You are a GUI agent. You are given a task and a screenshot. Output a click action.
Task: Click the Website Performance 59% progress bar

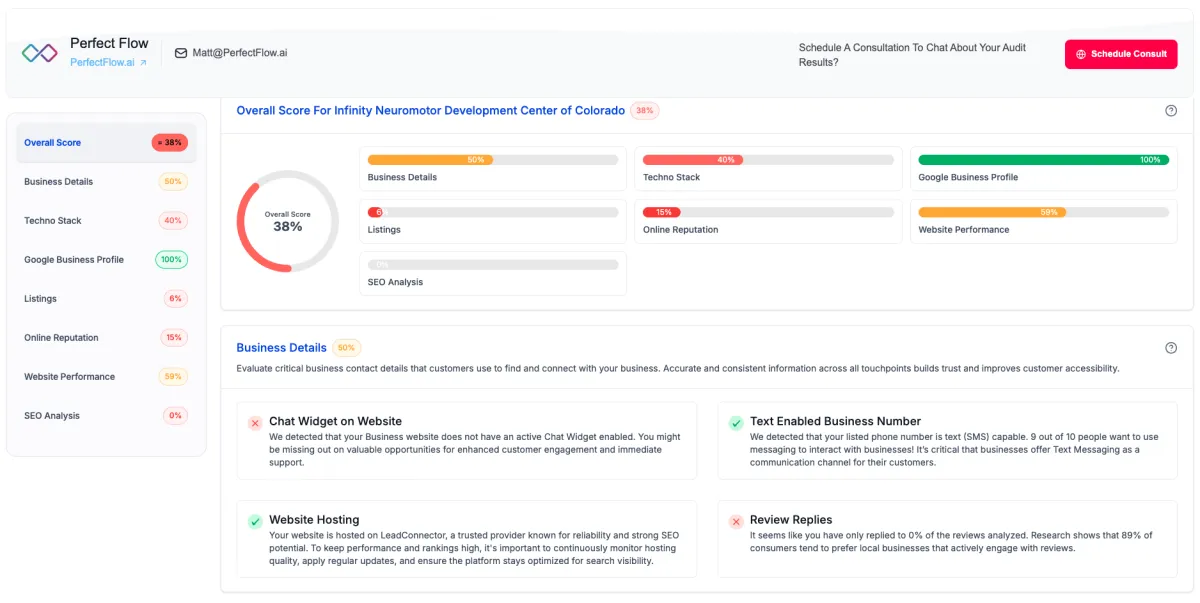1043,212
